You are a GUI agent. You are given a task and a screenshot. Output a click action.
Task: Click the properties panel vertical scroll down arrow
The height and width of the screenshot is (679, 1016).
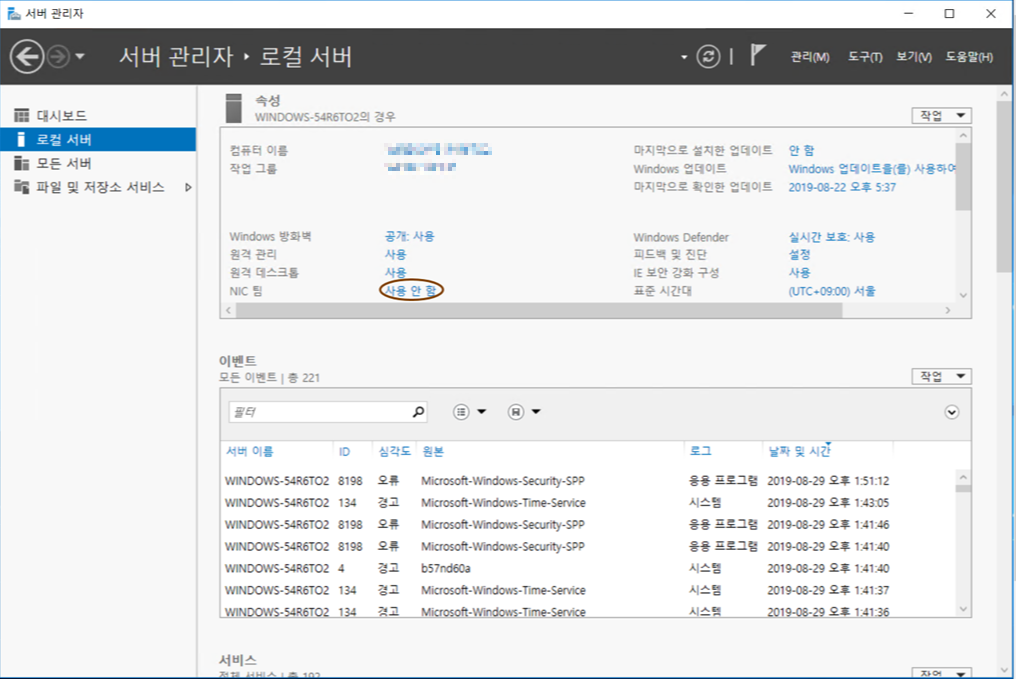coord(964,295)
